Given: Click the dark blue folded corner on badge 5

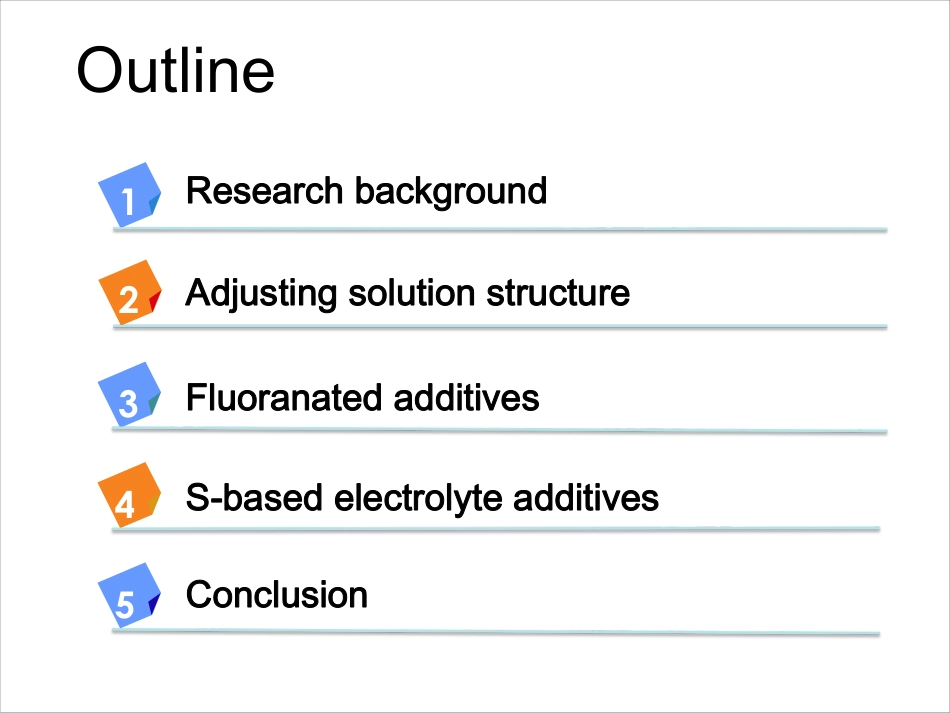Looking at the screenshot, I should [155, 603].
